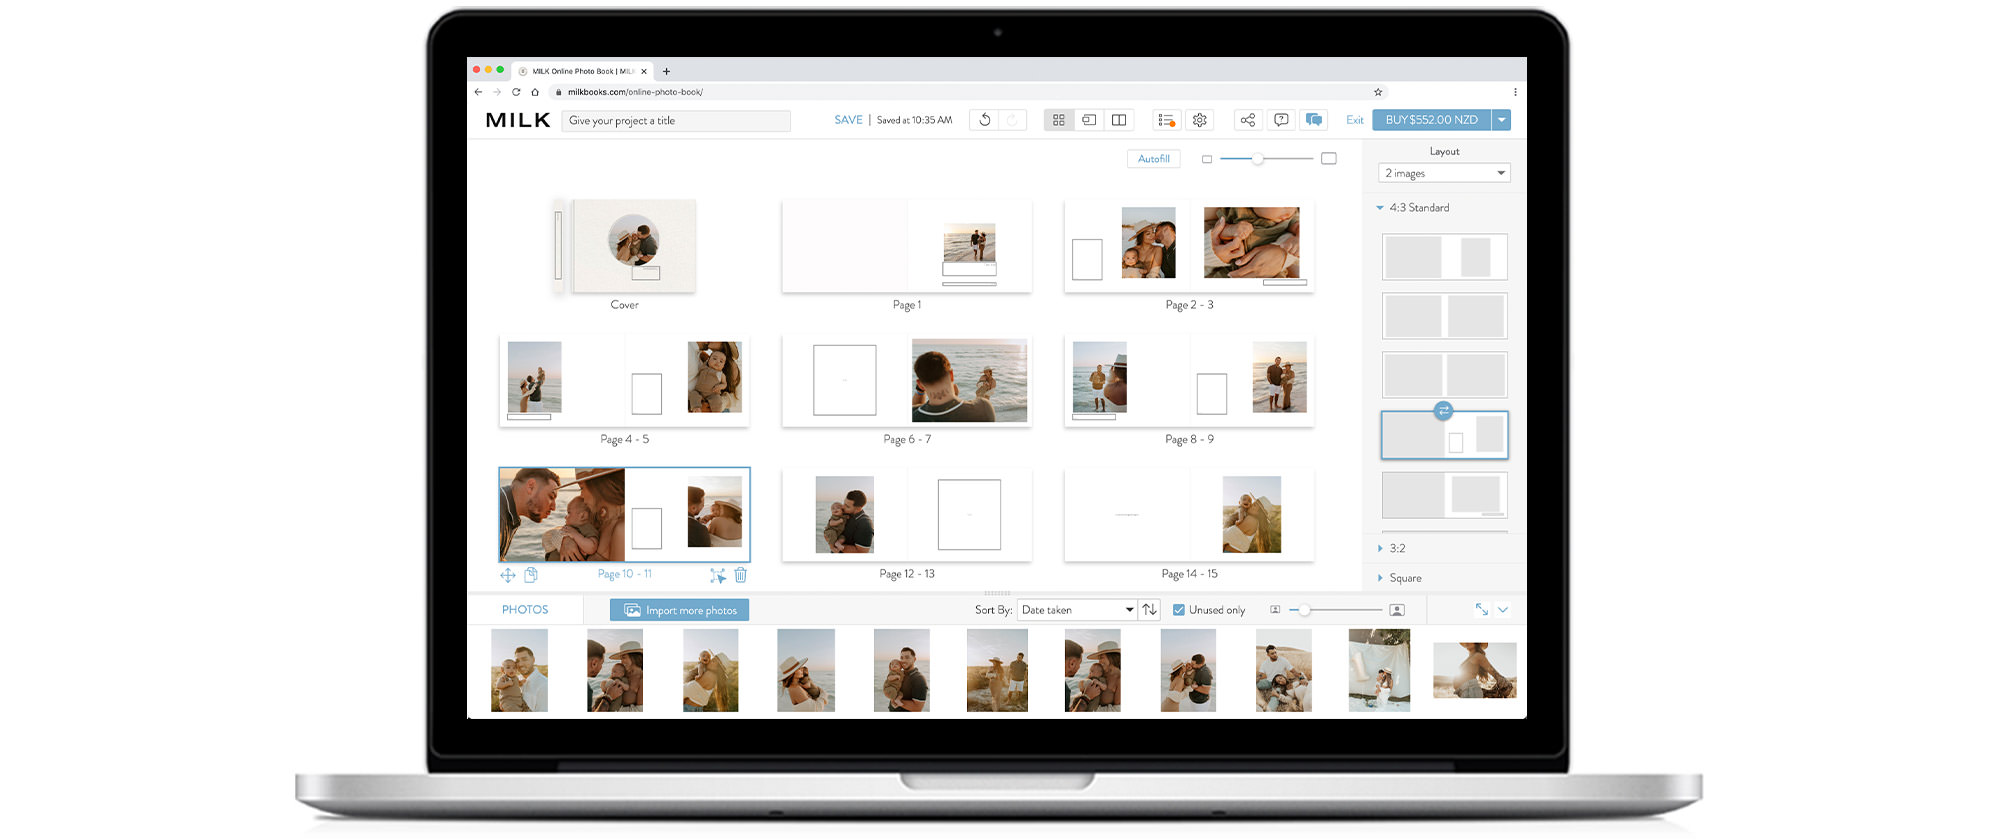Expand the 3:2 layout section

[x=1380, y=548]
